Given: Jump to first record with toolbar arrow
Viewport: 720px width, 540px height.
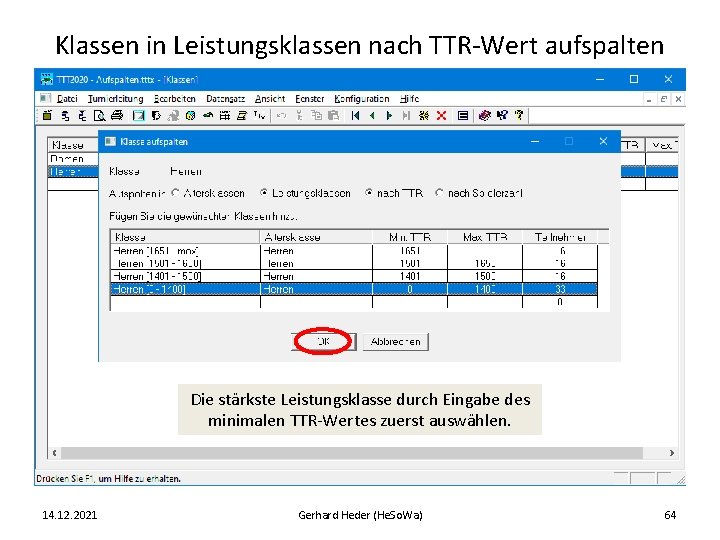Looking at the screenshot, I should coord(355,116).
